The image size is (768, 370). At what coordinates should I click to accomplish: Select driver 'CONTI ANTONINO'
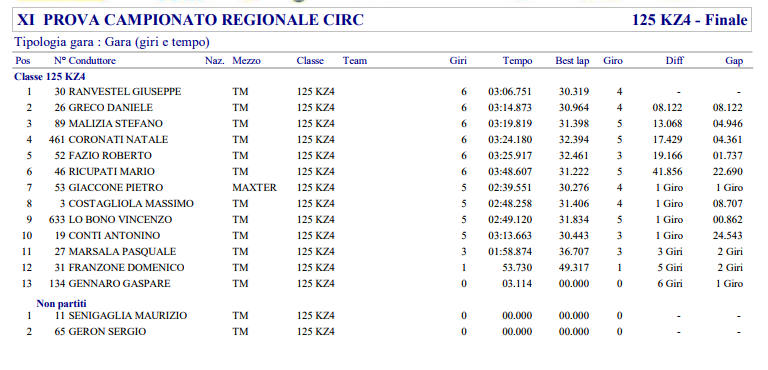(114, 236)
